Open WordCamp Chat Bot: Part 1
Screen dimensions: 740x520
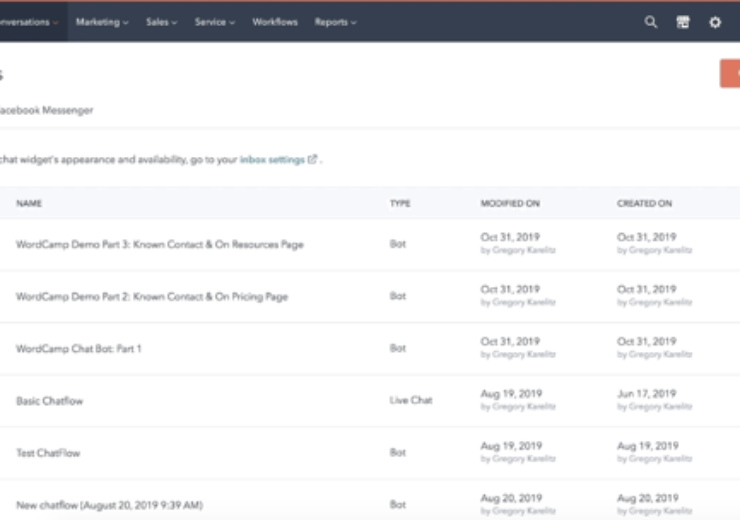click(x=79, y=349)
